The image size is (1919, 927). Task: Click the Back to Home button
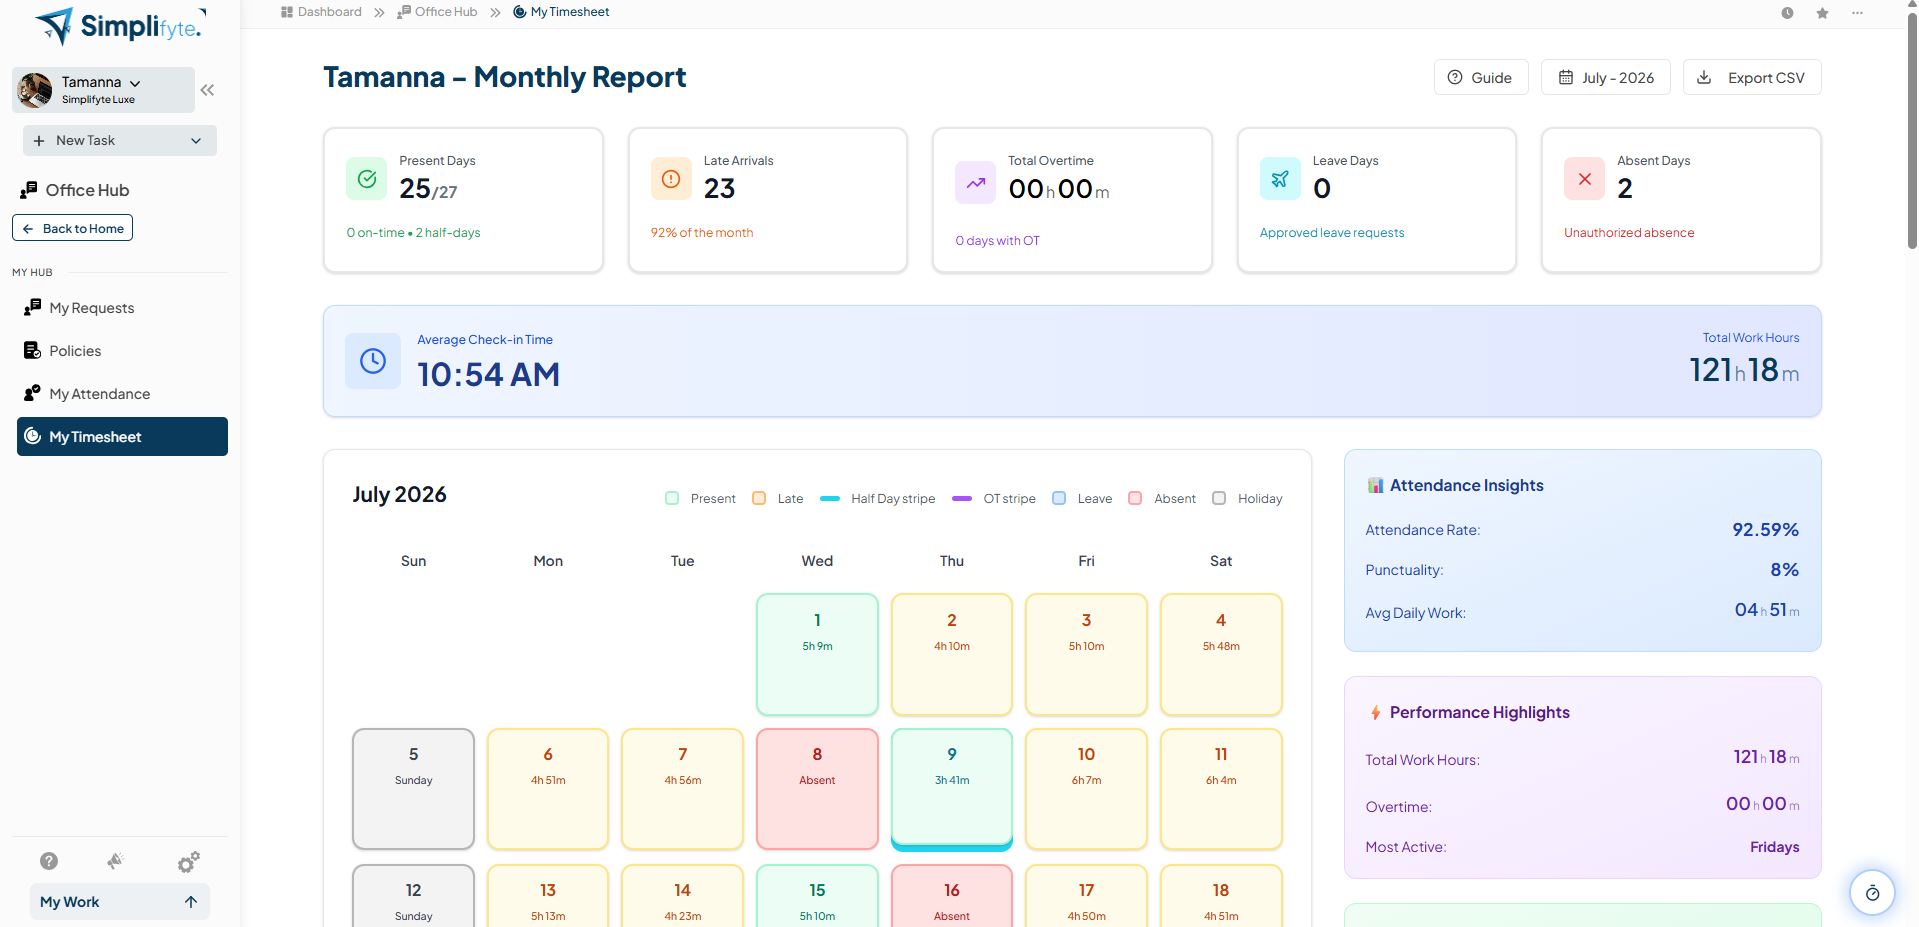pos(72,228)
